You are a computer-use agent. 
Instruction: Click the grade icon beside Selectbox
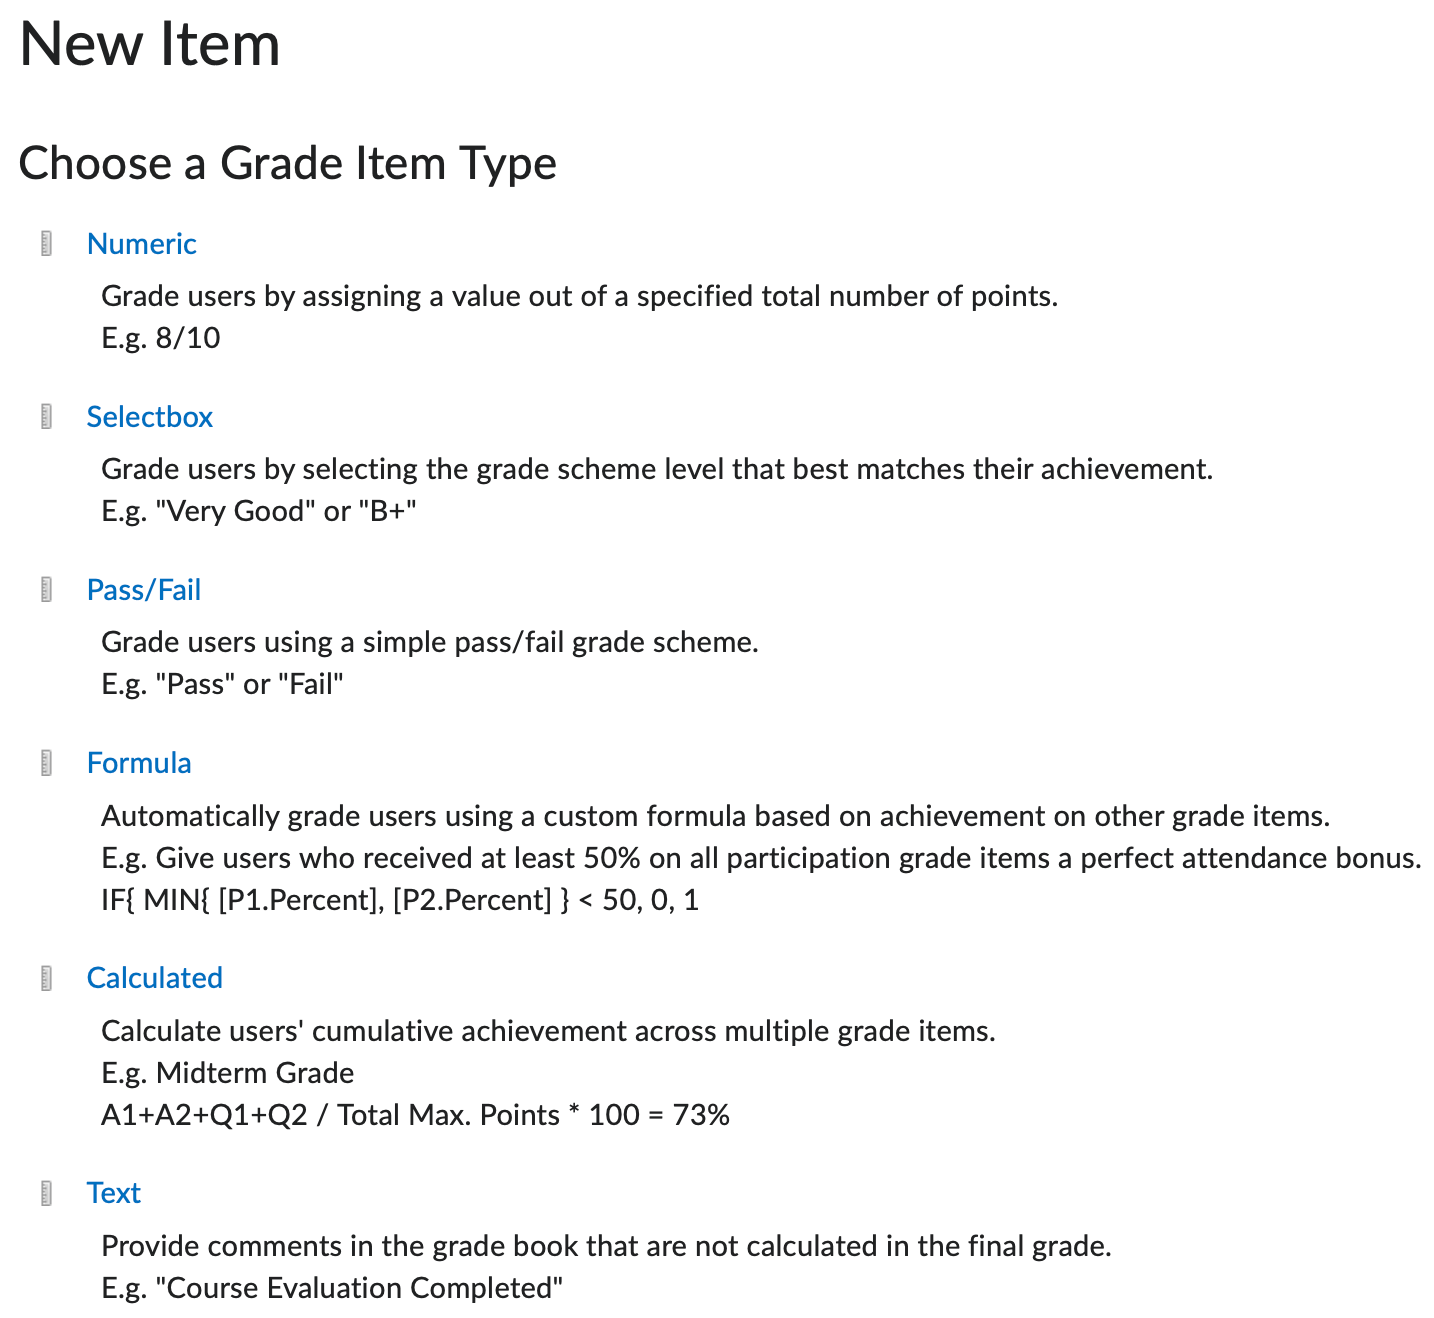tap(47, 417)
